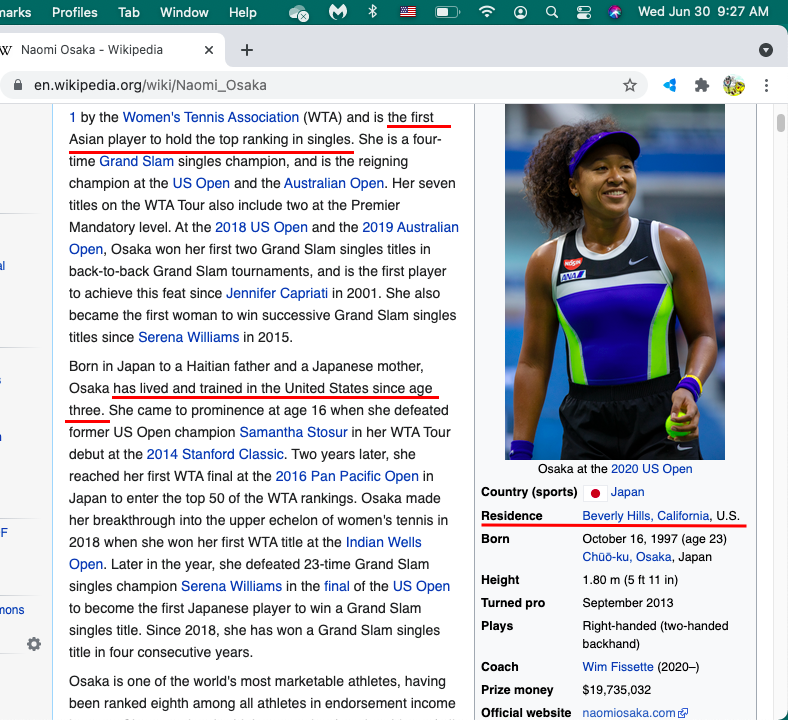788x720 pixels.
Task: Bookmark this page with the star icon
Action: click(630, 85)
